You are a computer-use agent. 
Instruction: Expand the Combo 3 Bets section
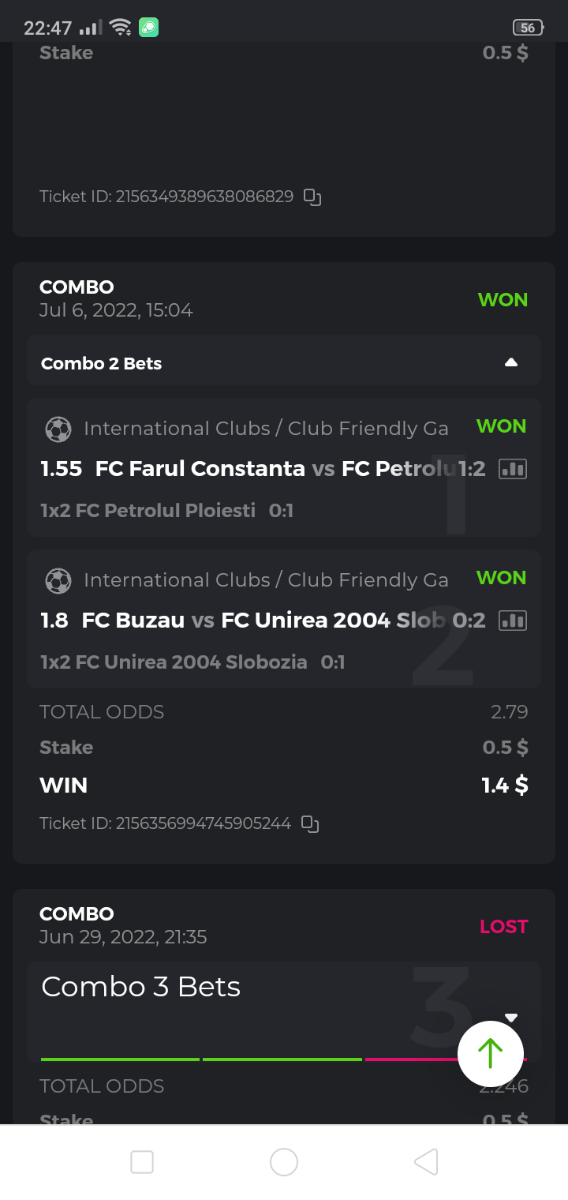click(511, 1018)
